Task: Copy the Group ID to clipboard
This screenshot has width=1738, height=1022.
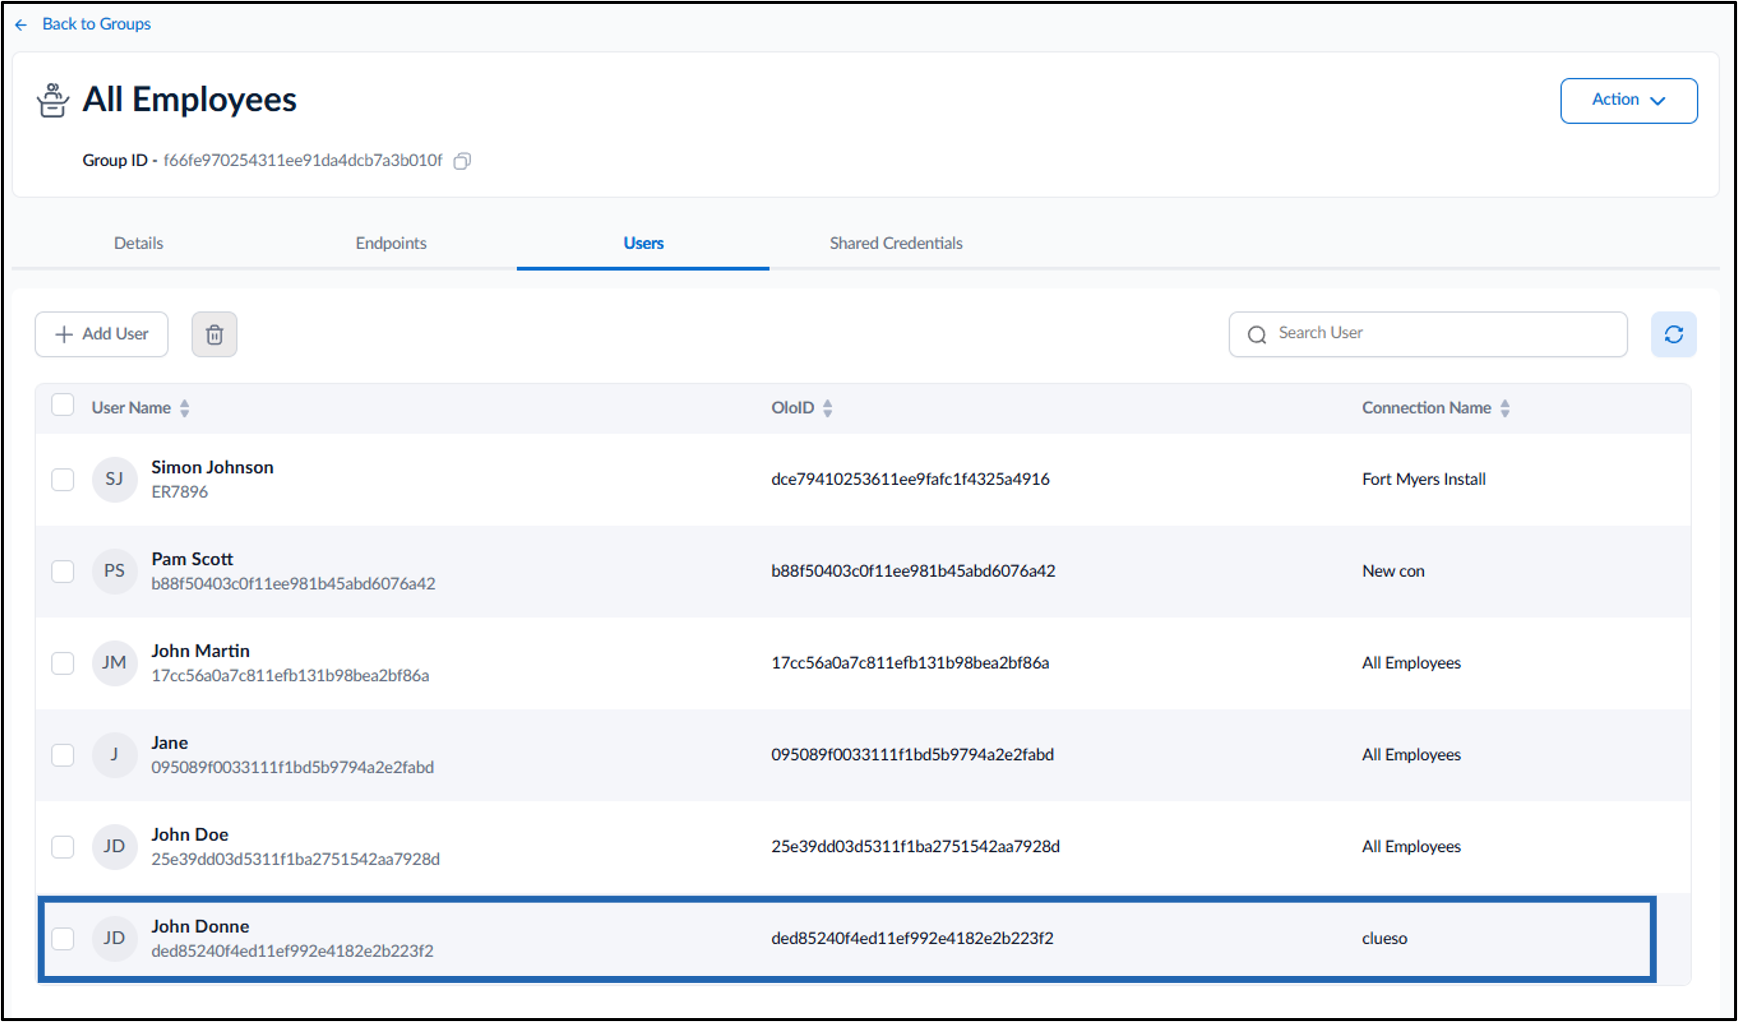Action: pyautogui.click(x=462, y=161)
